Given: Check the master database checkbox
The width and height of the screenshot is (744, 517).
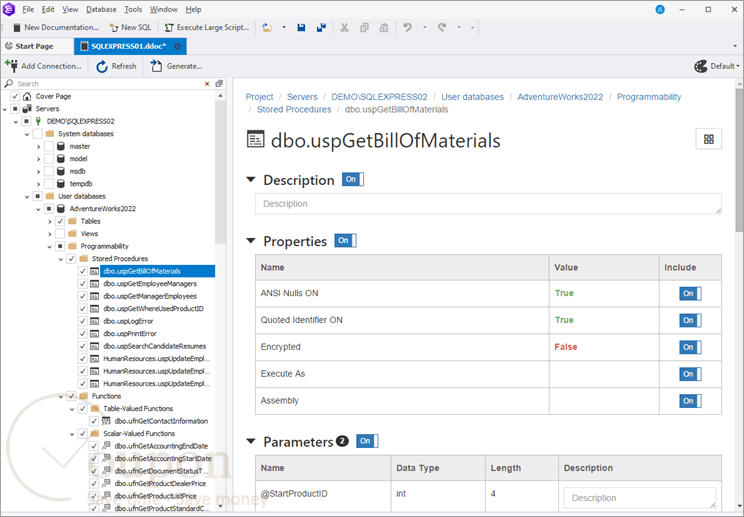Looking at the screenshot, I should (49, 146).
